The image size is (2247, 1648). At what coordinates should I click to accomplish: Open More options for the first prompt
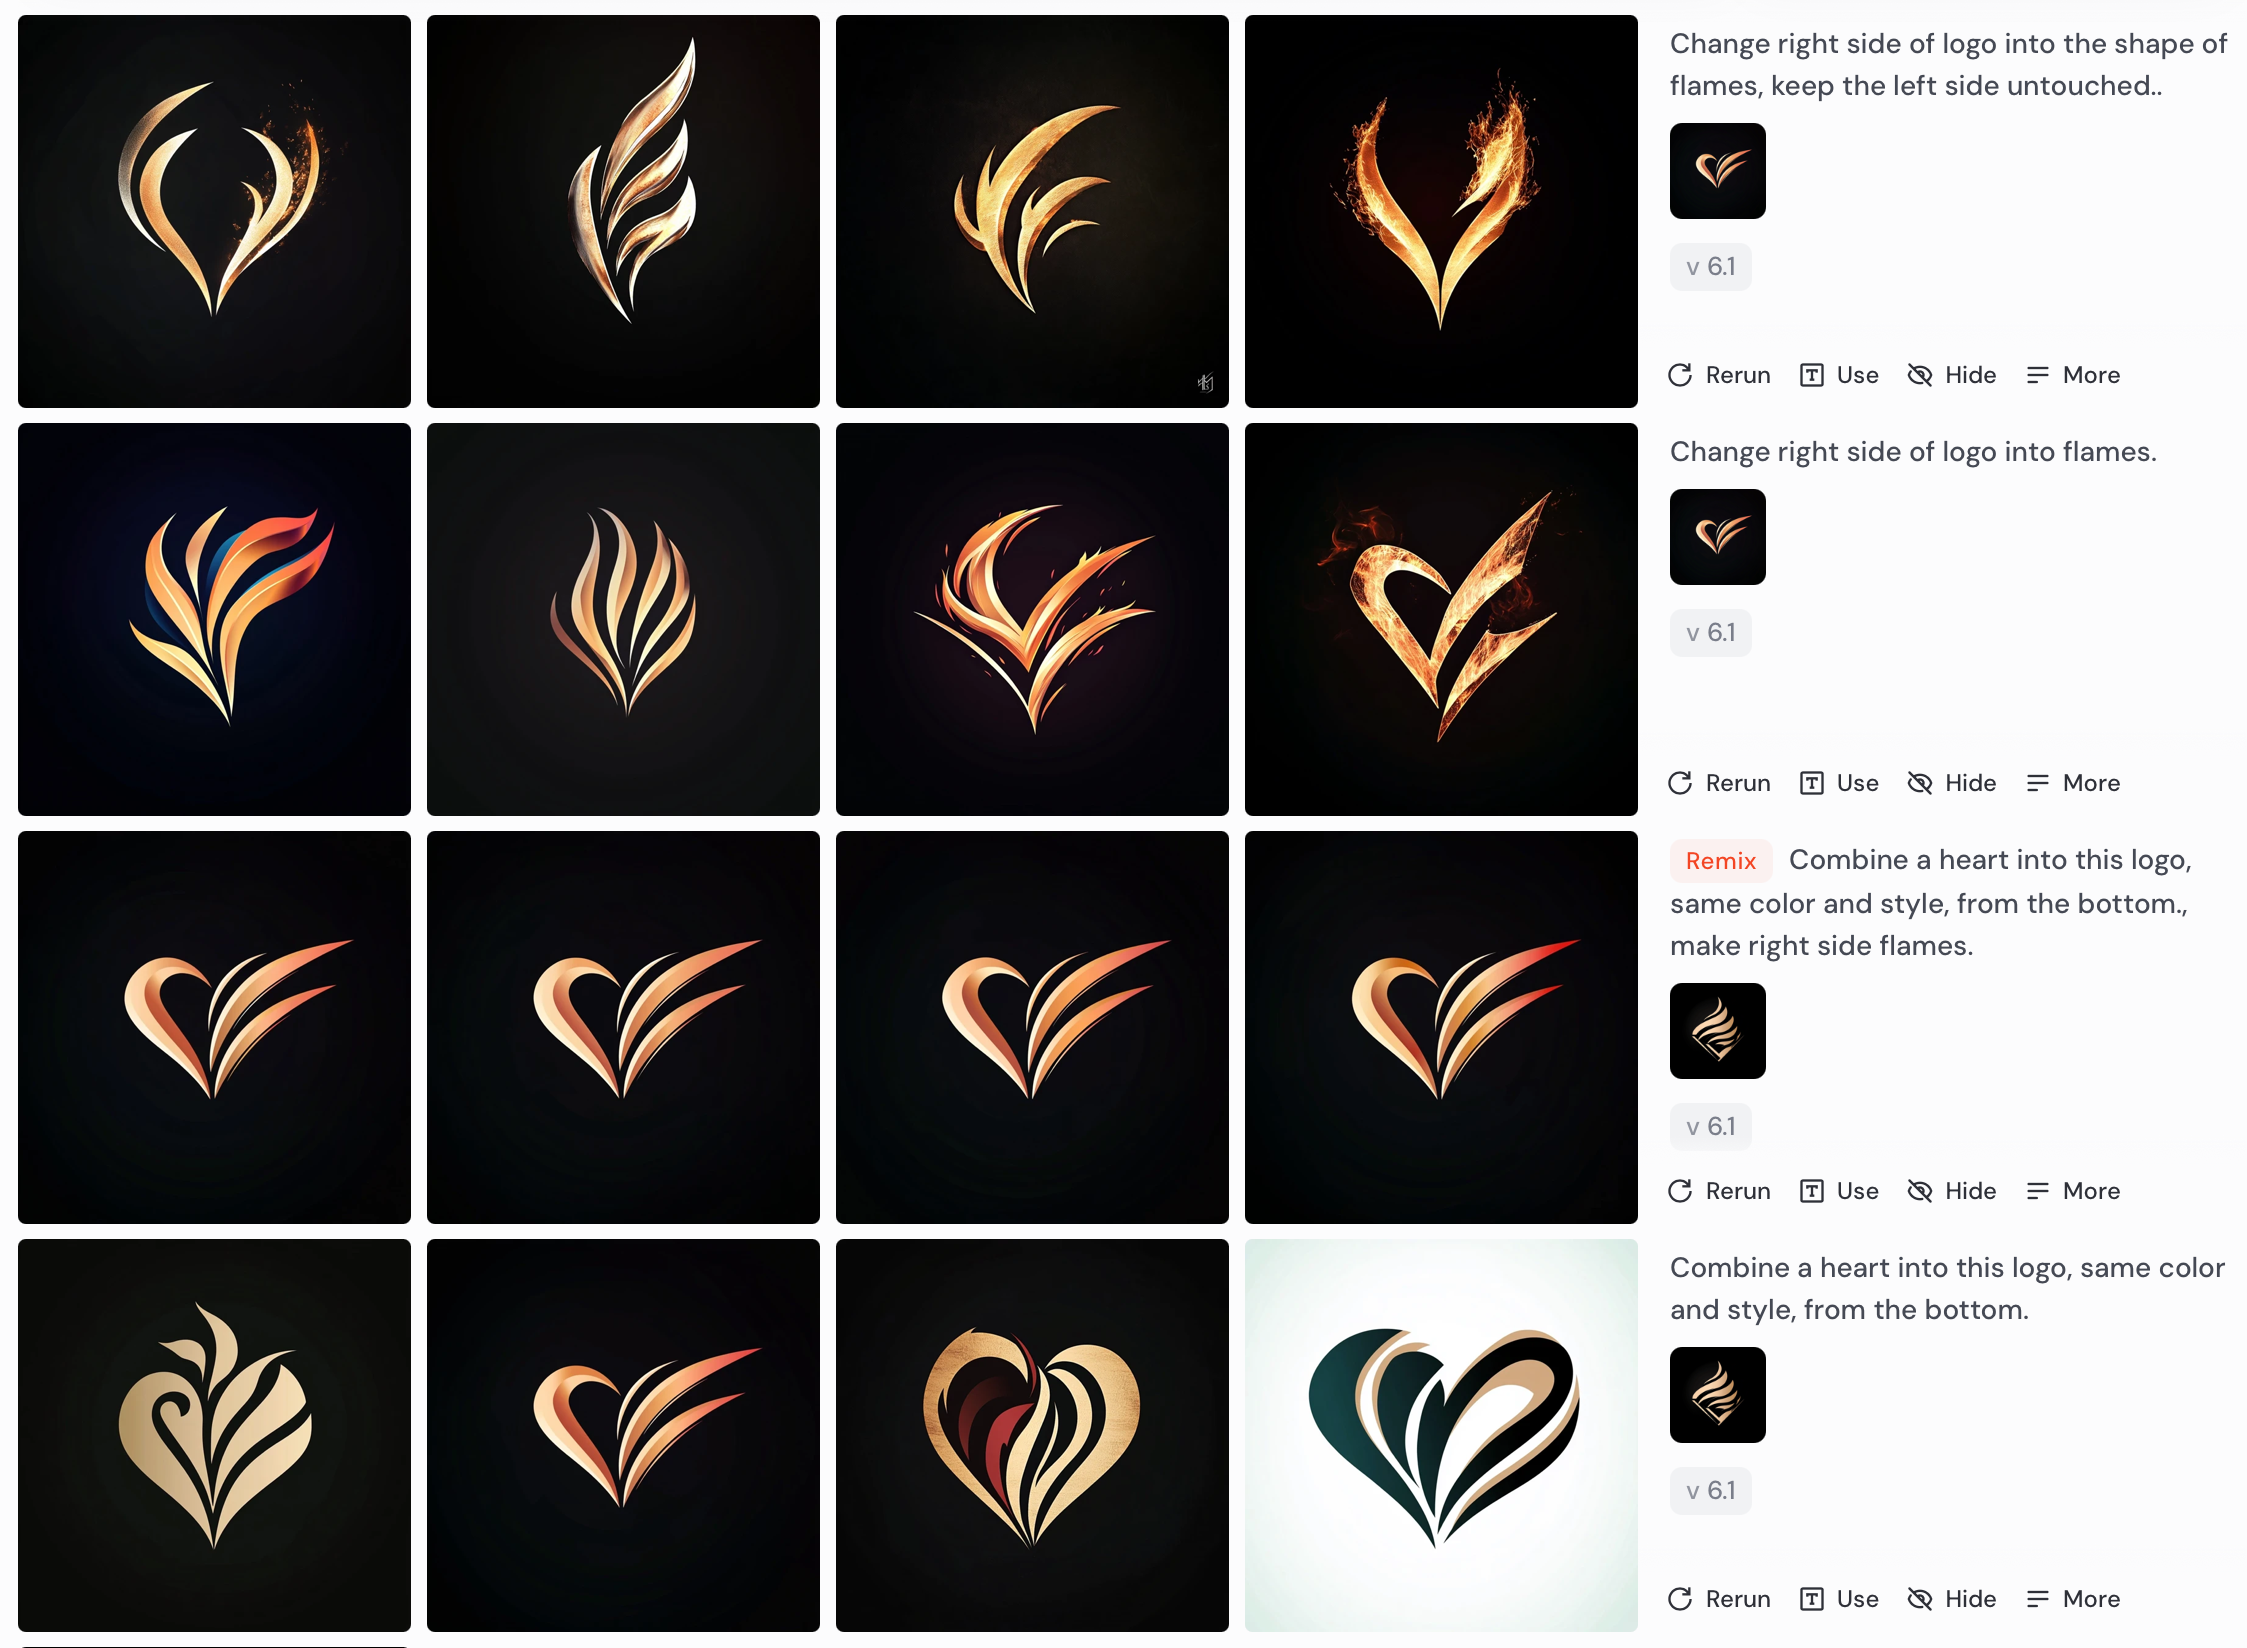point(2073,375)
